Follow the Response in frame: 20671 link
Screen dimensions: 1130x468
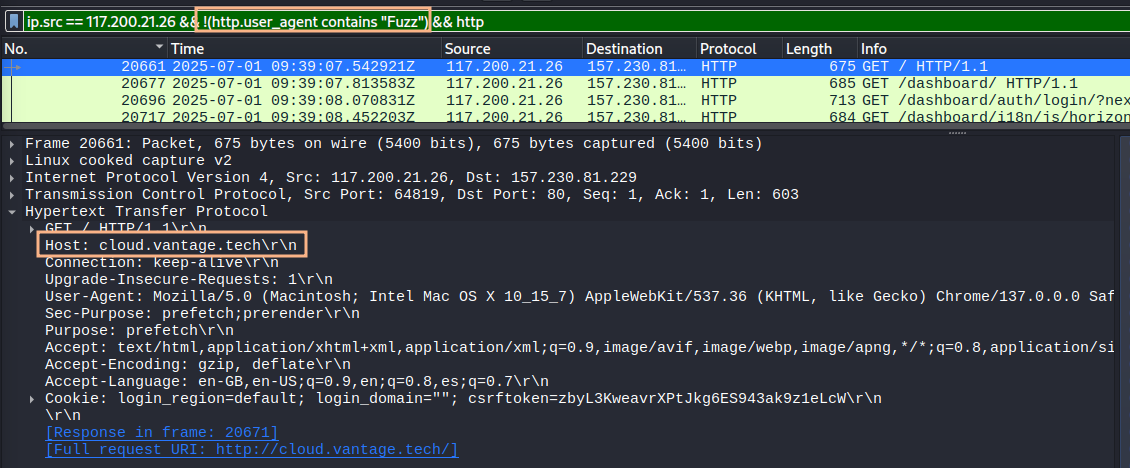[x=161, y=433]
